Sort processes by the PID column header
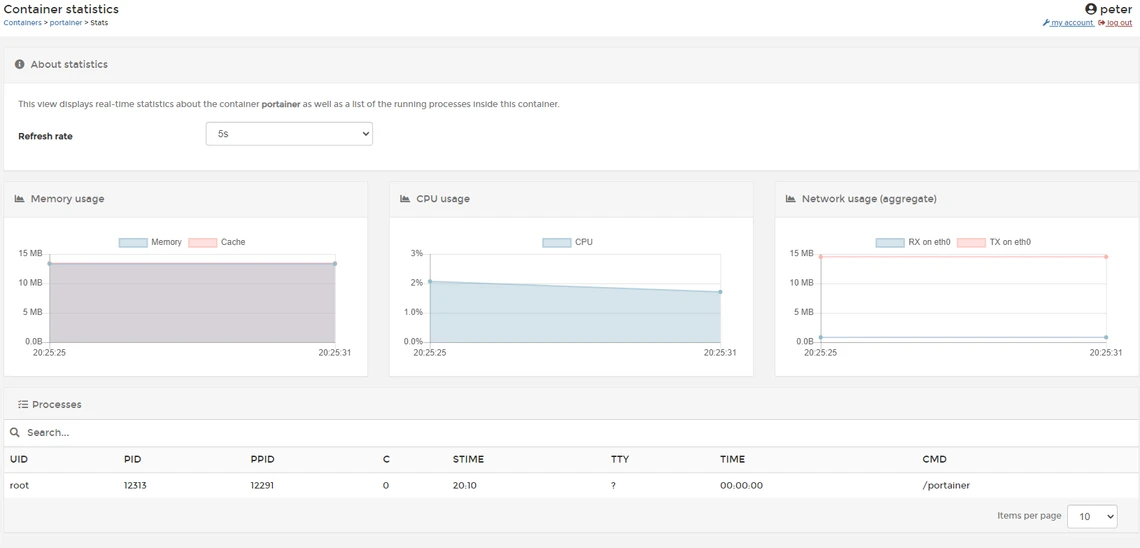 (132, 459)
